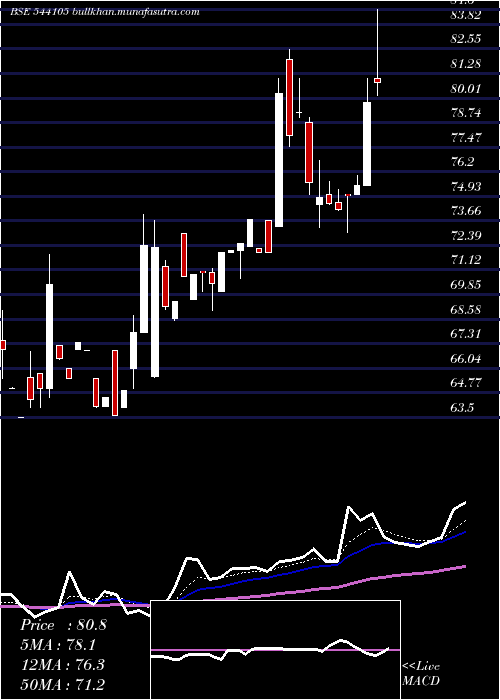Click the Price : 80.8 readout
This screenshot has width=500, height=700.
coord(63,625)
